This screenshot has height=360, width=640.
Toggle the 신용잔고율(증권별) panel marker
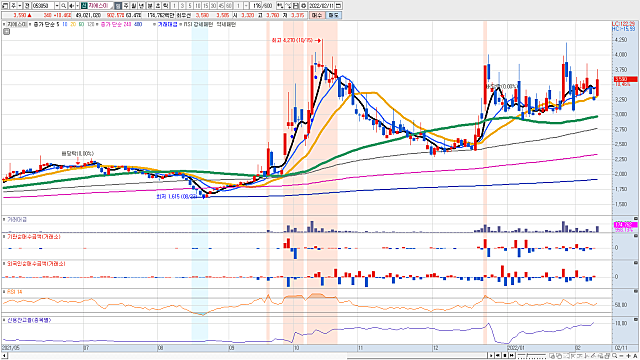(4, 320)
